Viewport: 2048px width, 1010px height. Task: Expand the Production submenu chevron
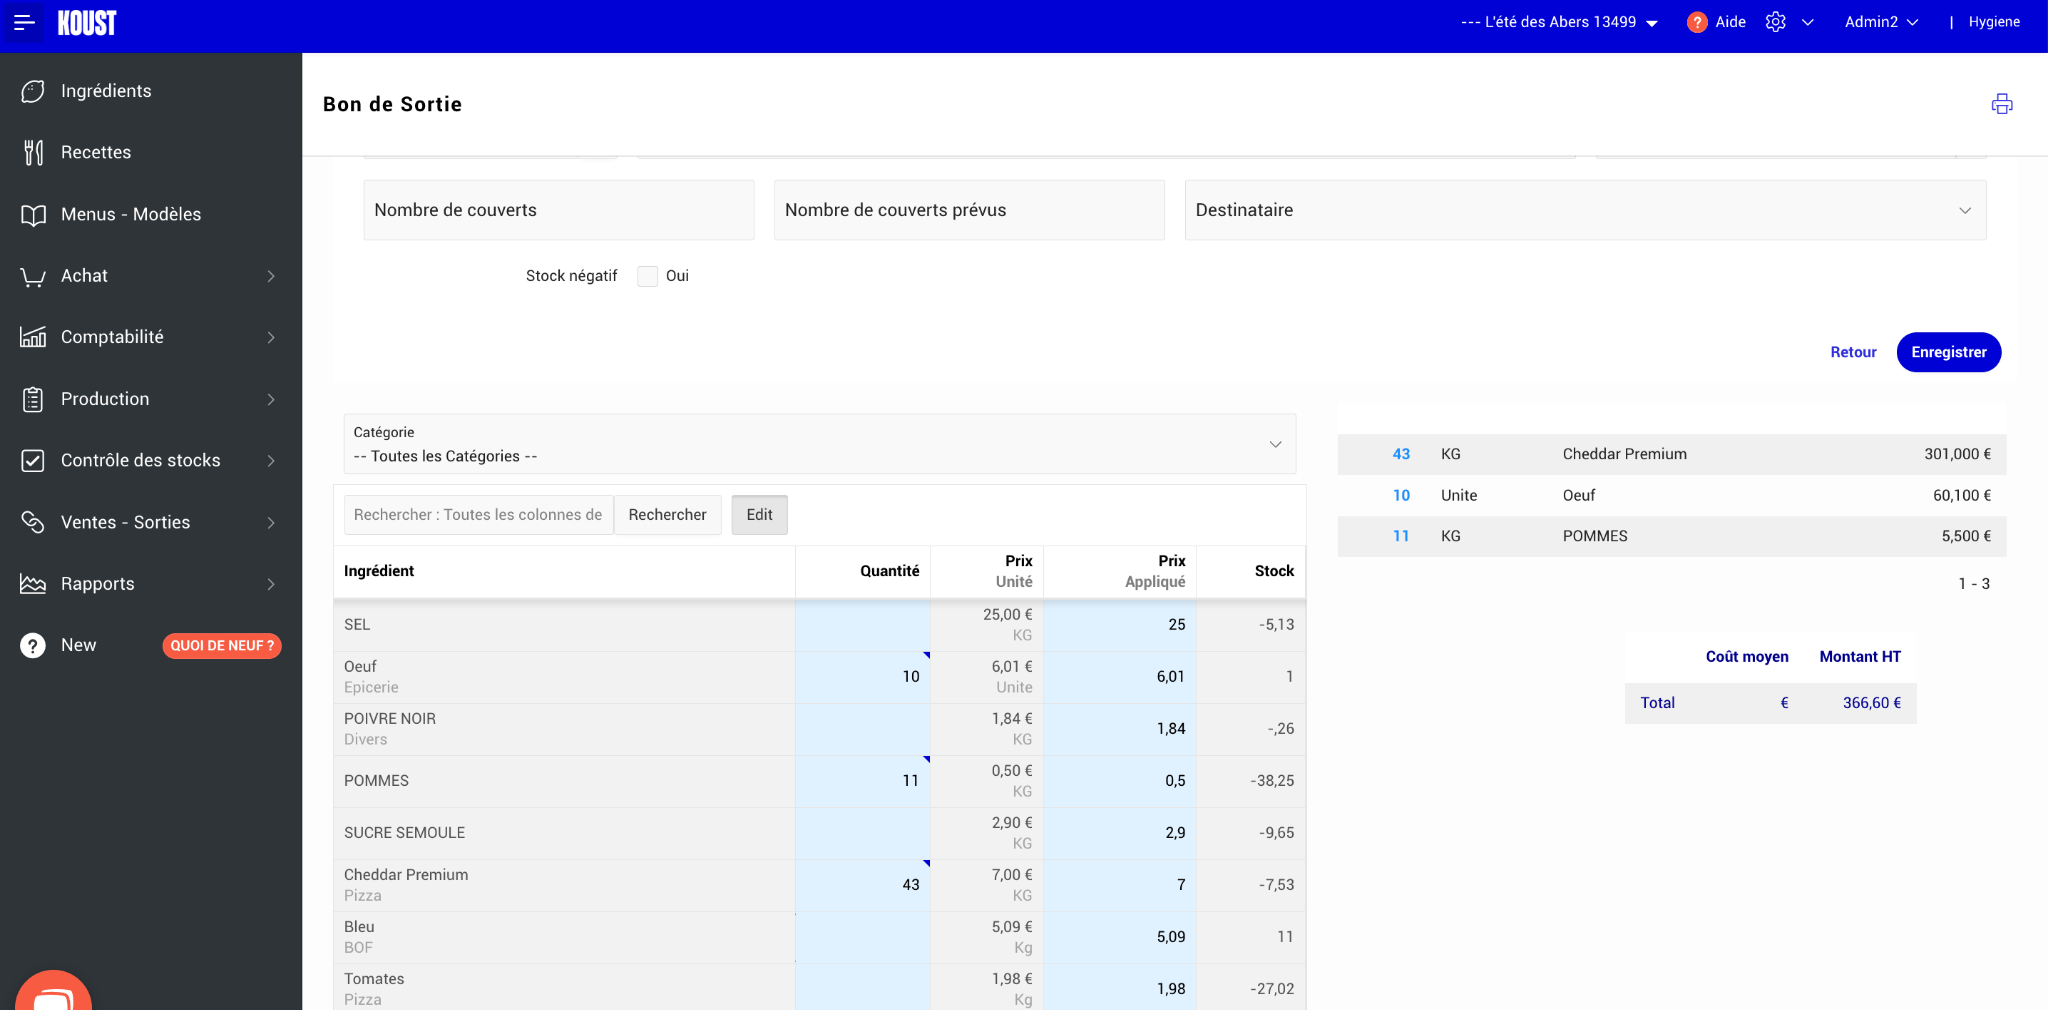click(x=271, y=399)
